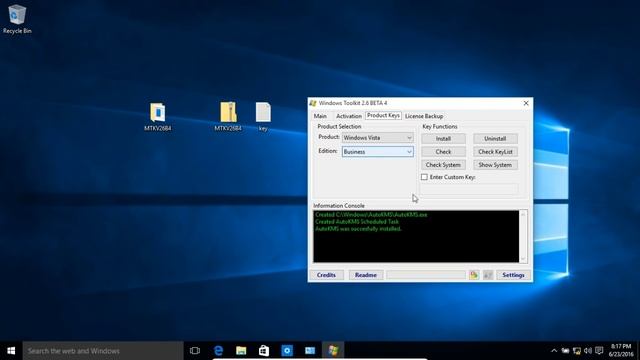Viewport: 640px width, 360px height.
Task: Open the Action Center notifications icon
Action: [599, 351]
